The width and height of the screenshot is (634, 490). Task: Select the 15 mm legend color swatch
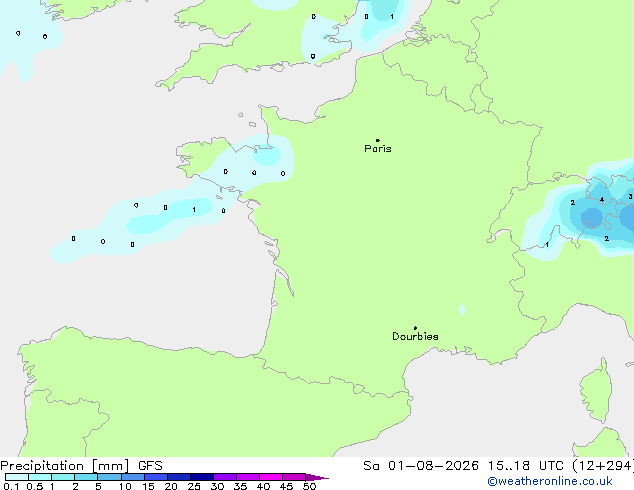pyautogui.click(x=156, y=477)
